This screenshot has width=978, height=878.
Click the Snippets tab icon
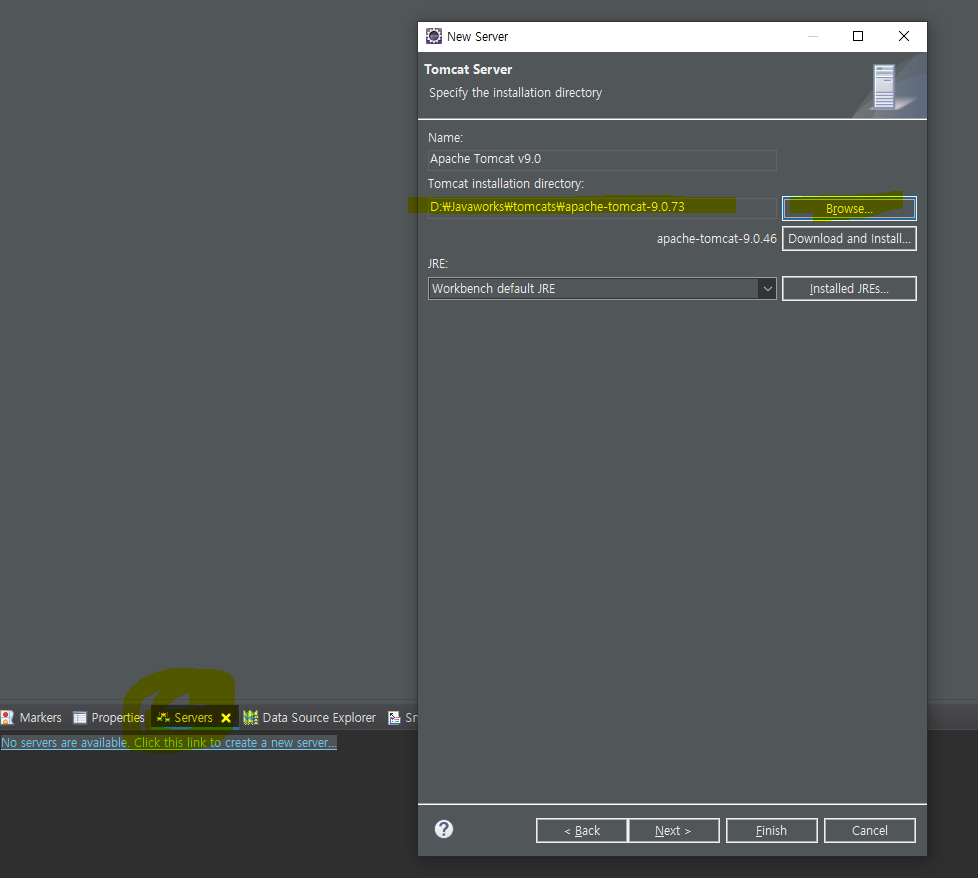click(394, 718)
